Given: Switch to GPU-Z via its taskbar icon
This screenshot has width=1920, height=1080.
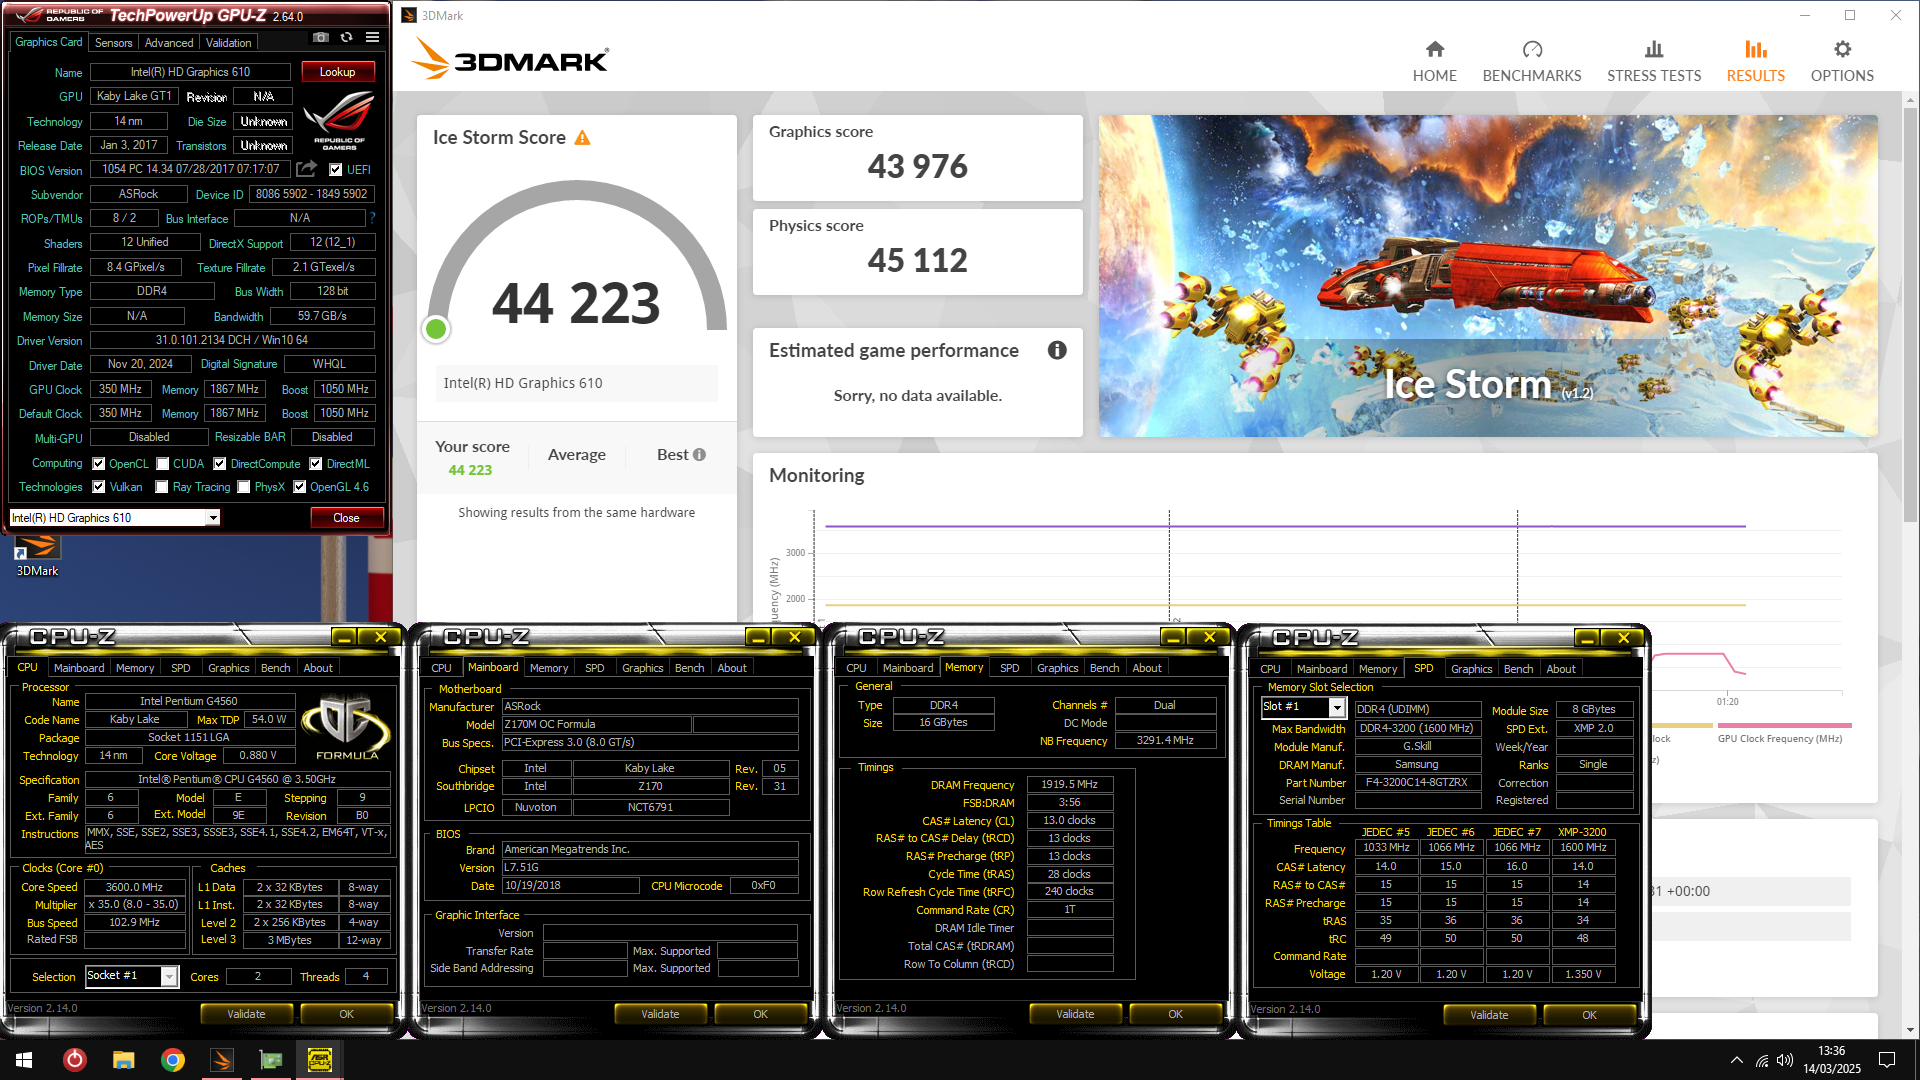Looking at the screenshot, I should pos(271,1060).
